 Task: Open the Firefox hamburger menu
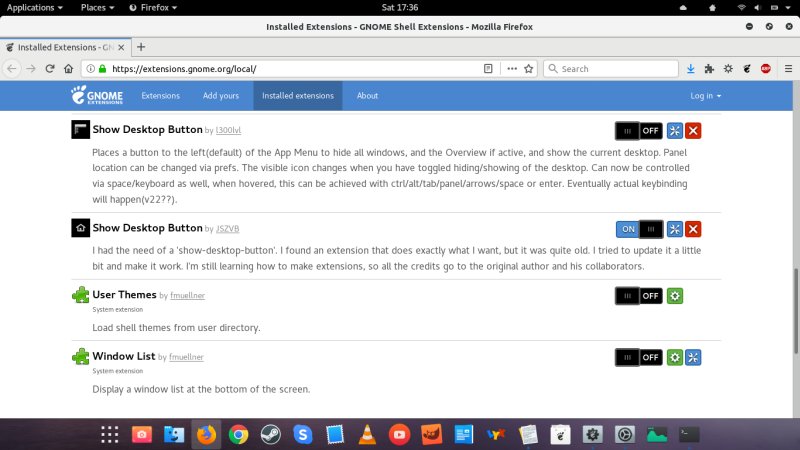point(788,68)
